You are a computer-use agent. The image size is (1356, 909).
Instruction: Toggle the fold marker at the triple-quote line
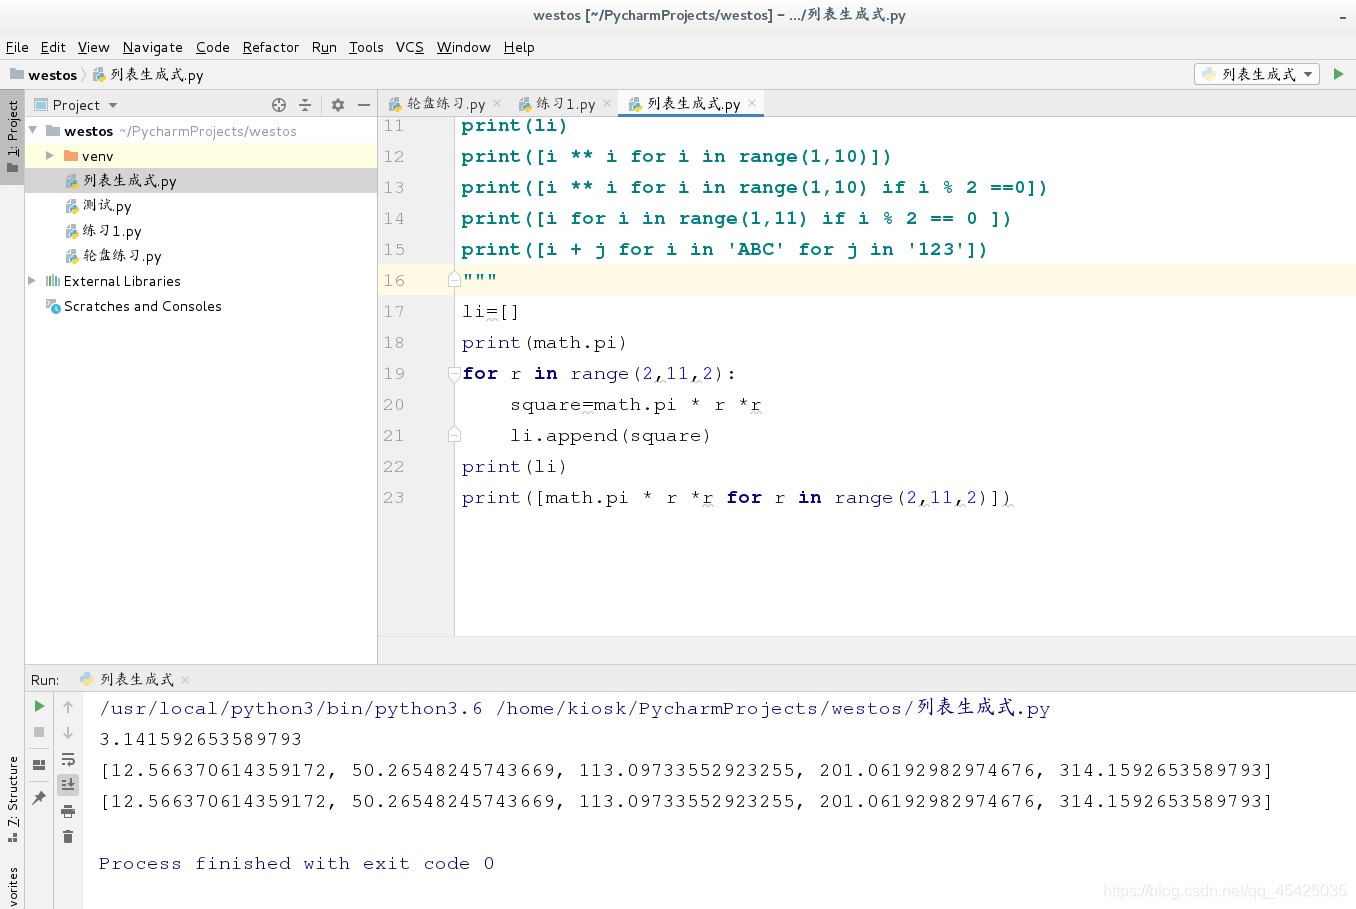coord(454,280)
